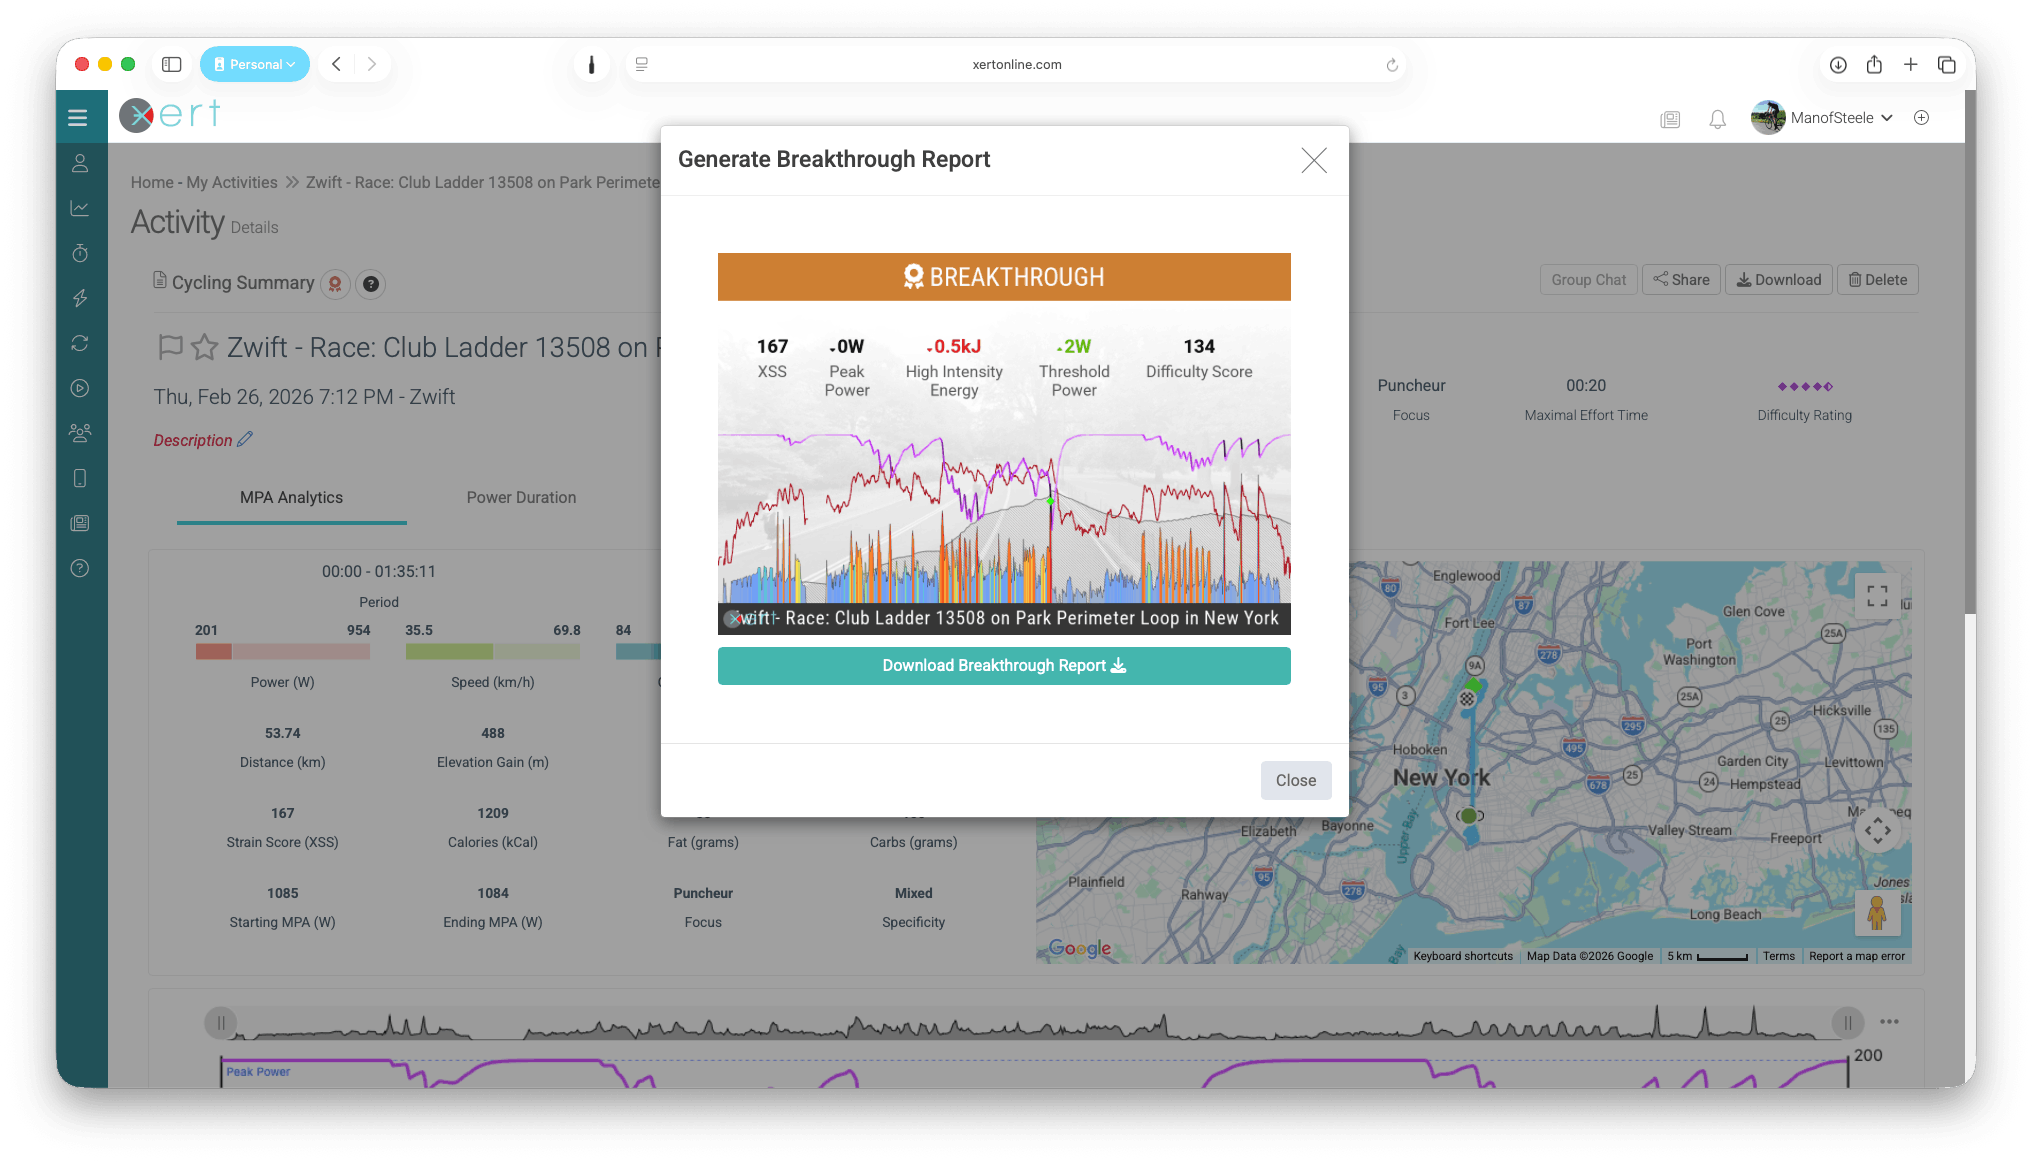
Task: Click the 5 km map scale
Action: pos(1707,957)
